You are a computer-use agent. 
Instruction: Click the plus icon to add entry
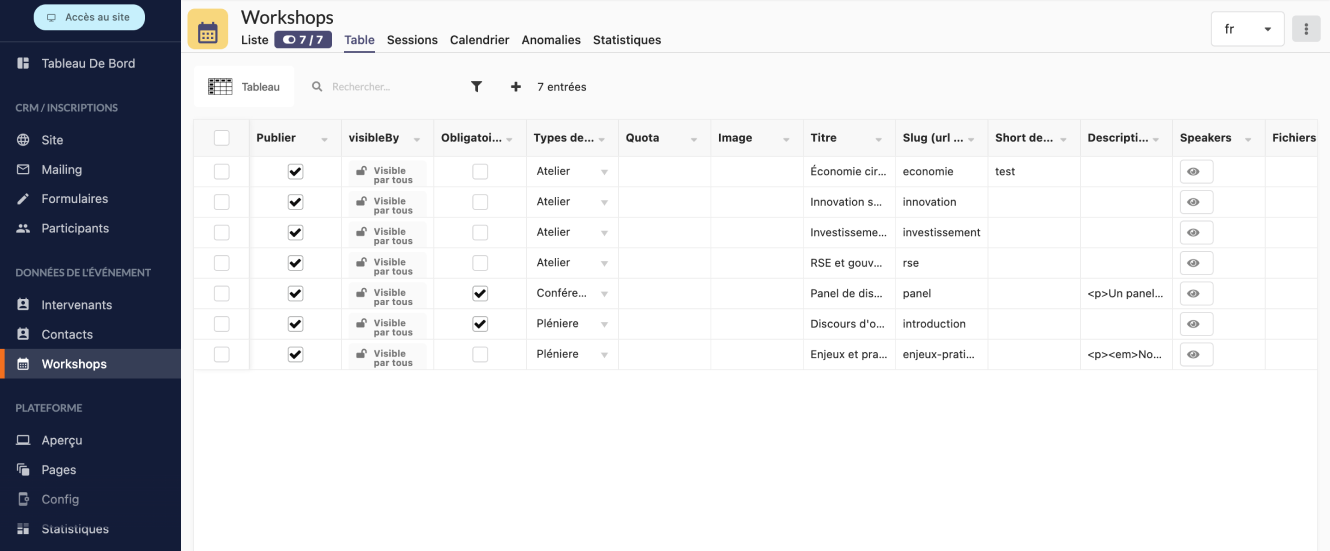click(x=516, y=87)
